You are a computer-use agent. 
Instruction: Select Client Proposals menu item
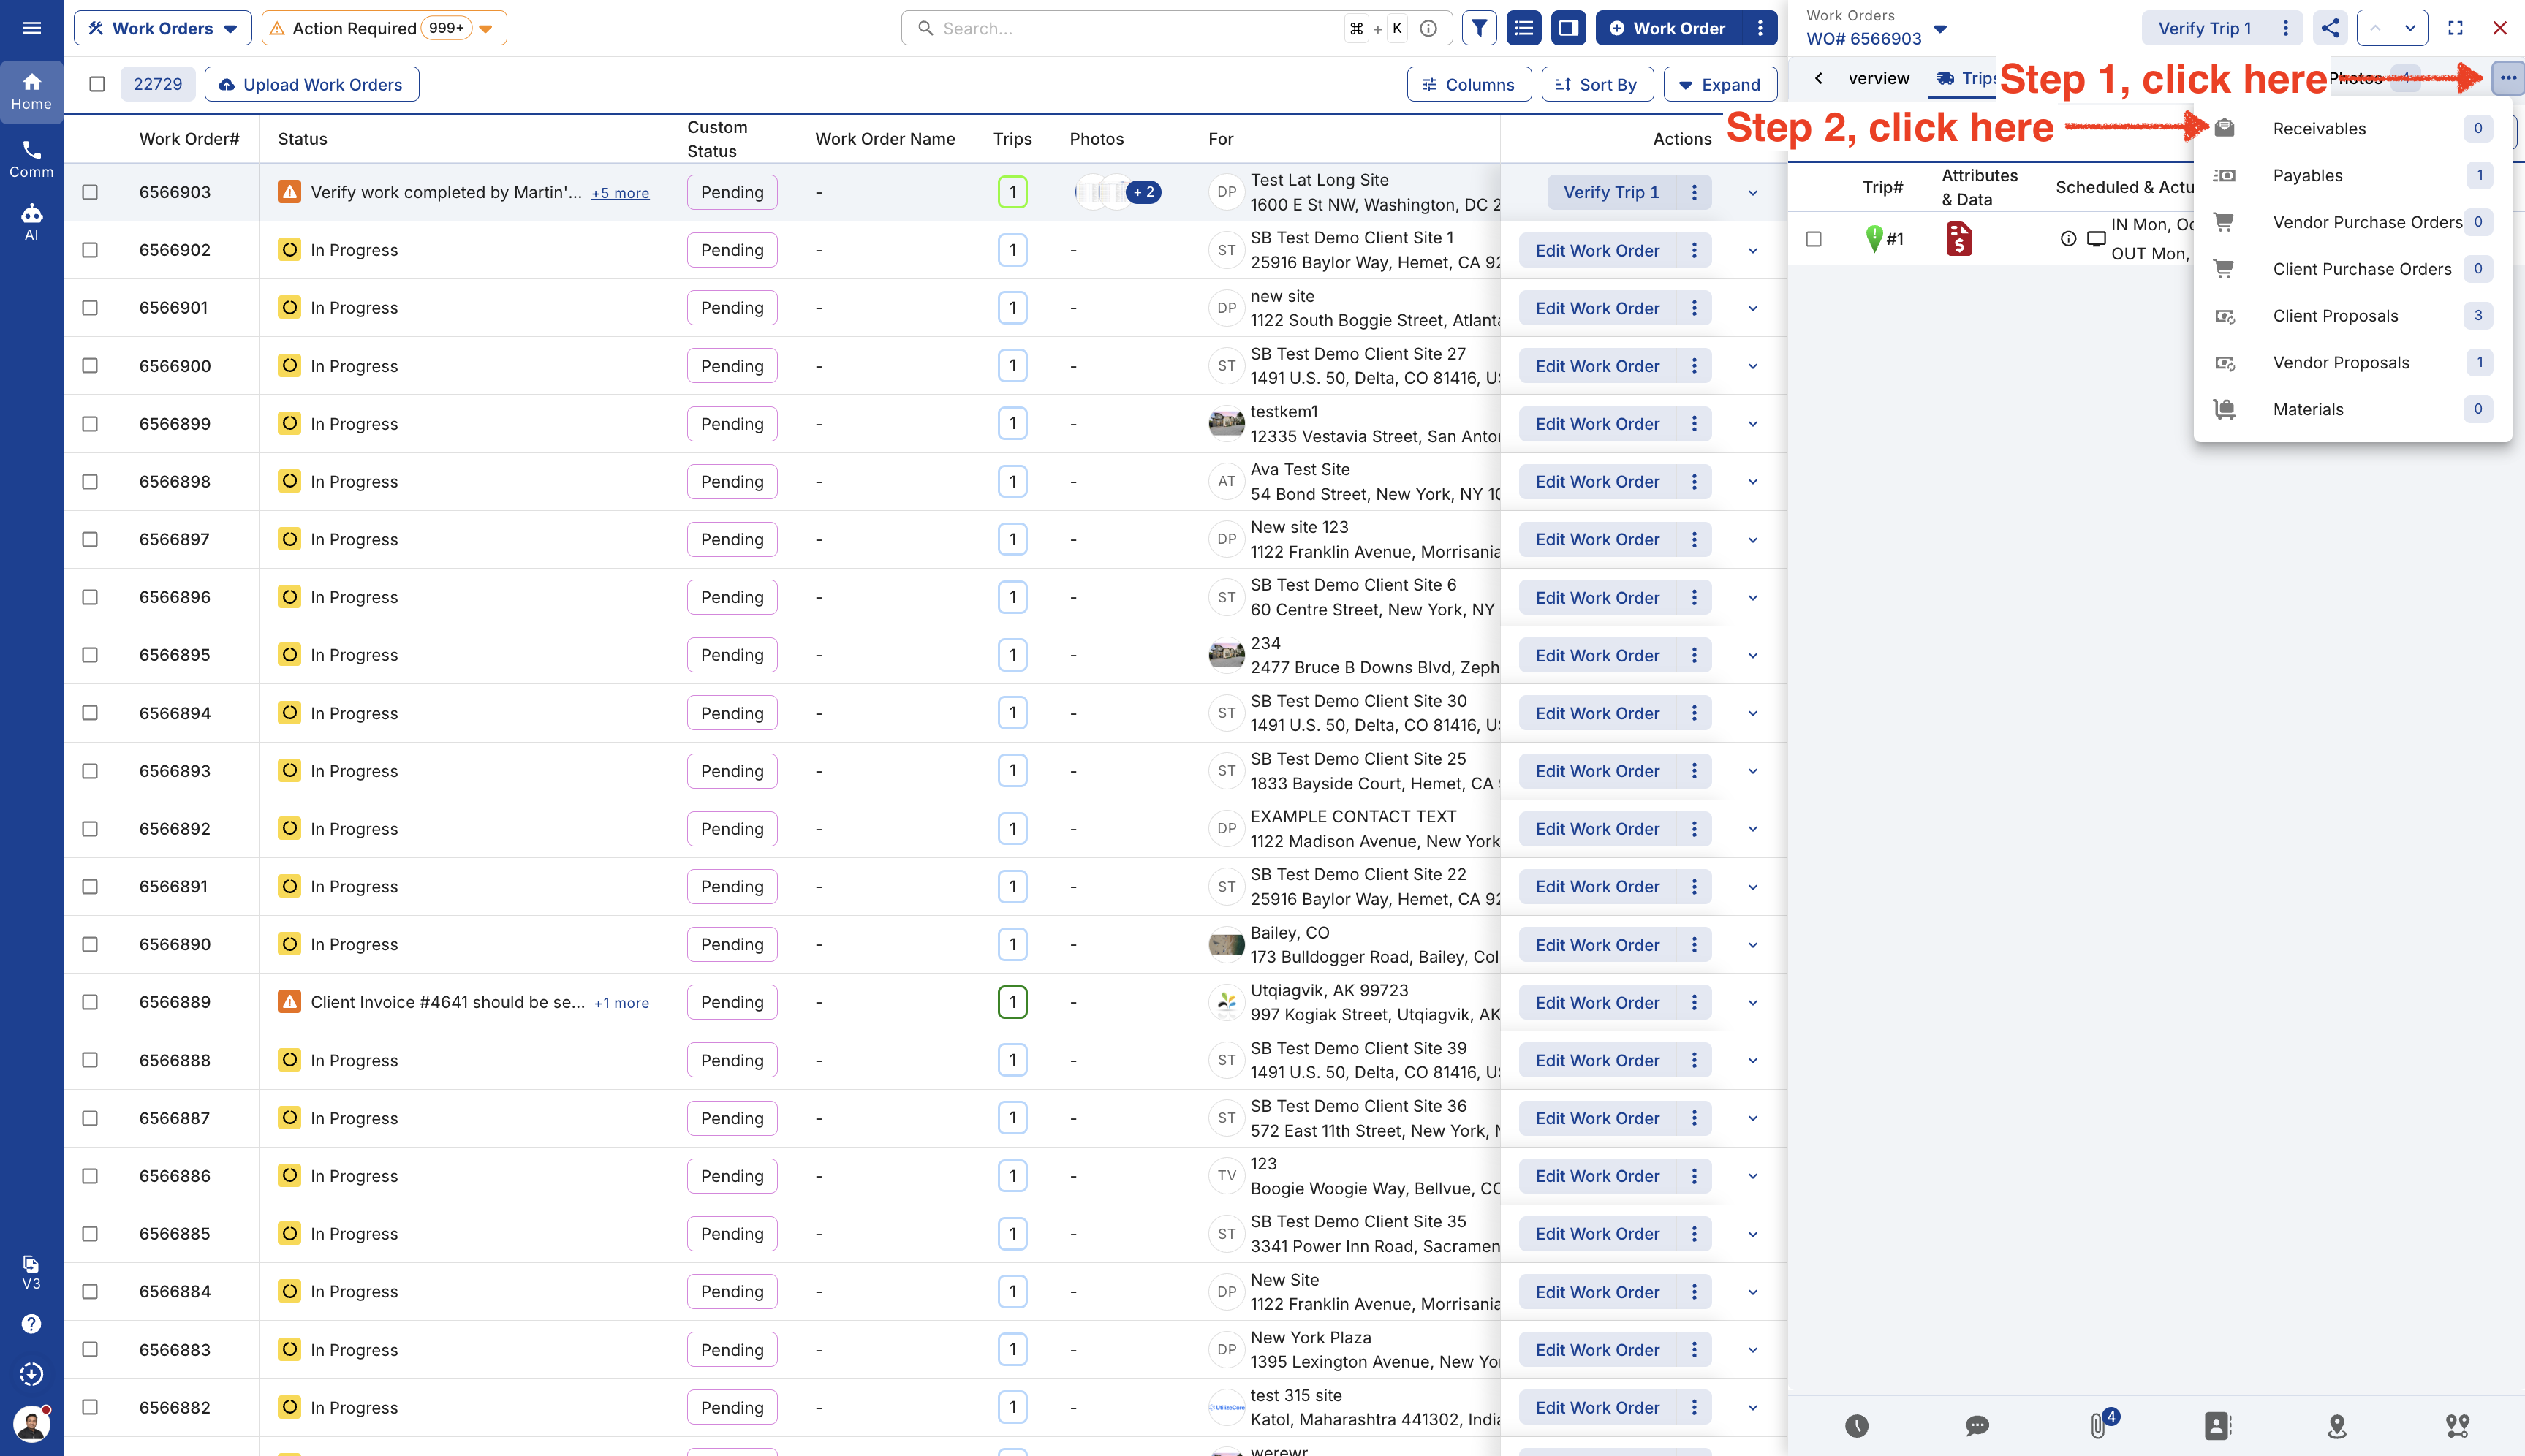[x=2352, y=315]
